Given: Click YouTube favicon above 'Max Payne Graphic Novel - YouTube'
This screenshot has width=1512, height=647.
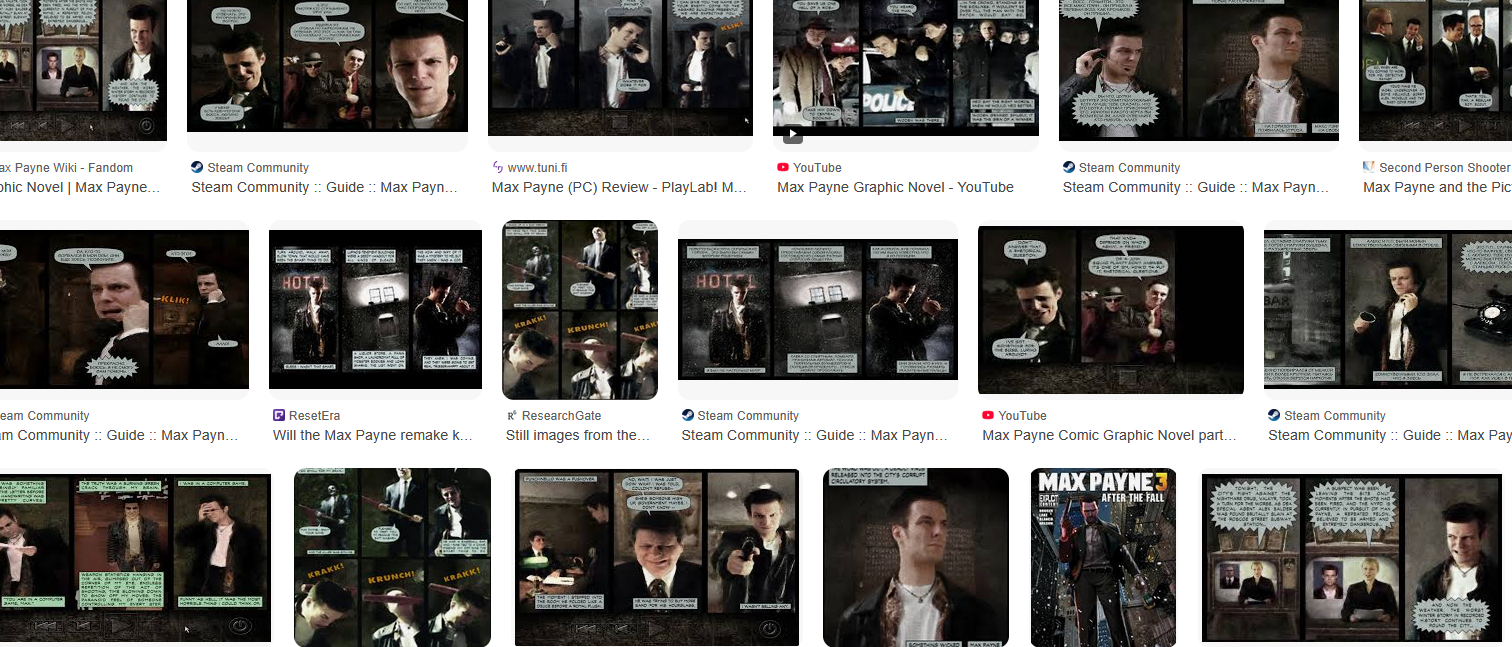Looking at the screenshot, I should pos(783,168).
